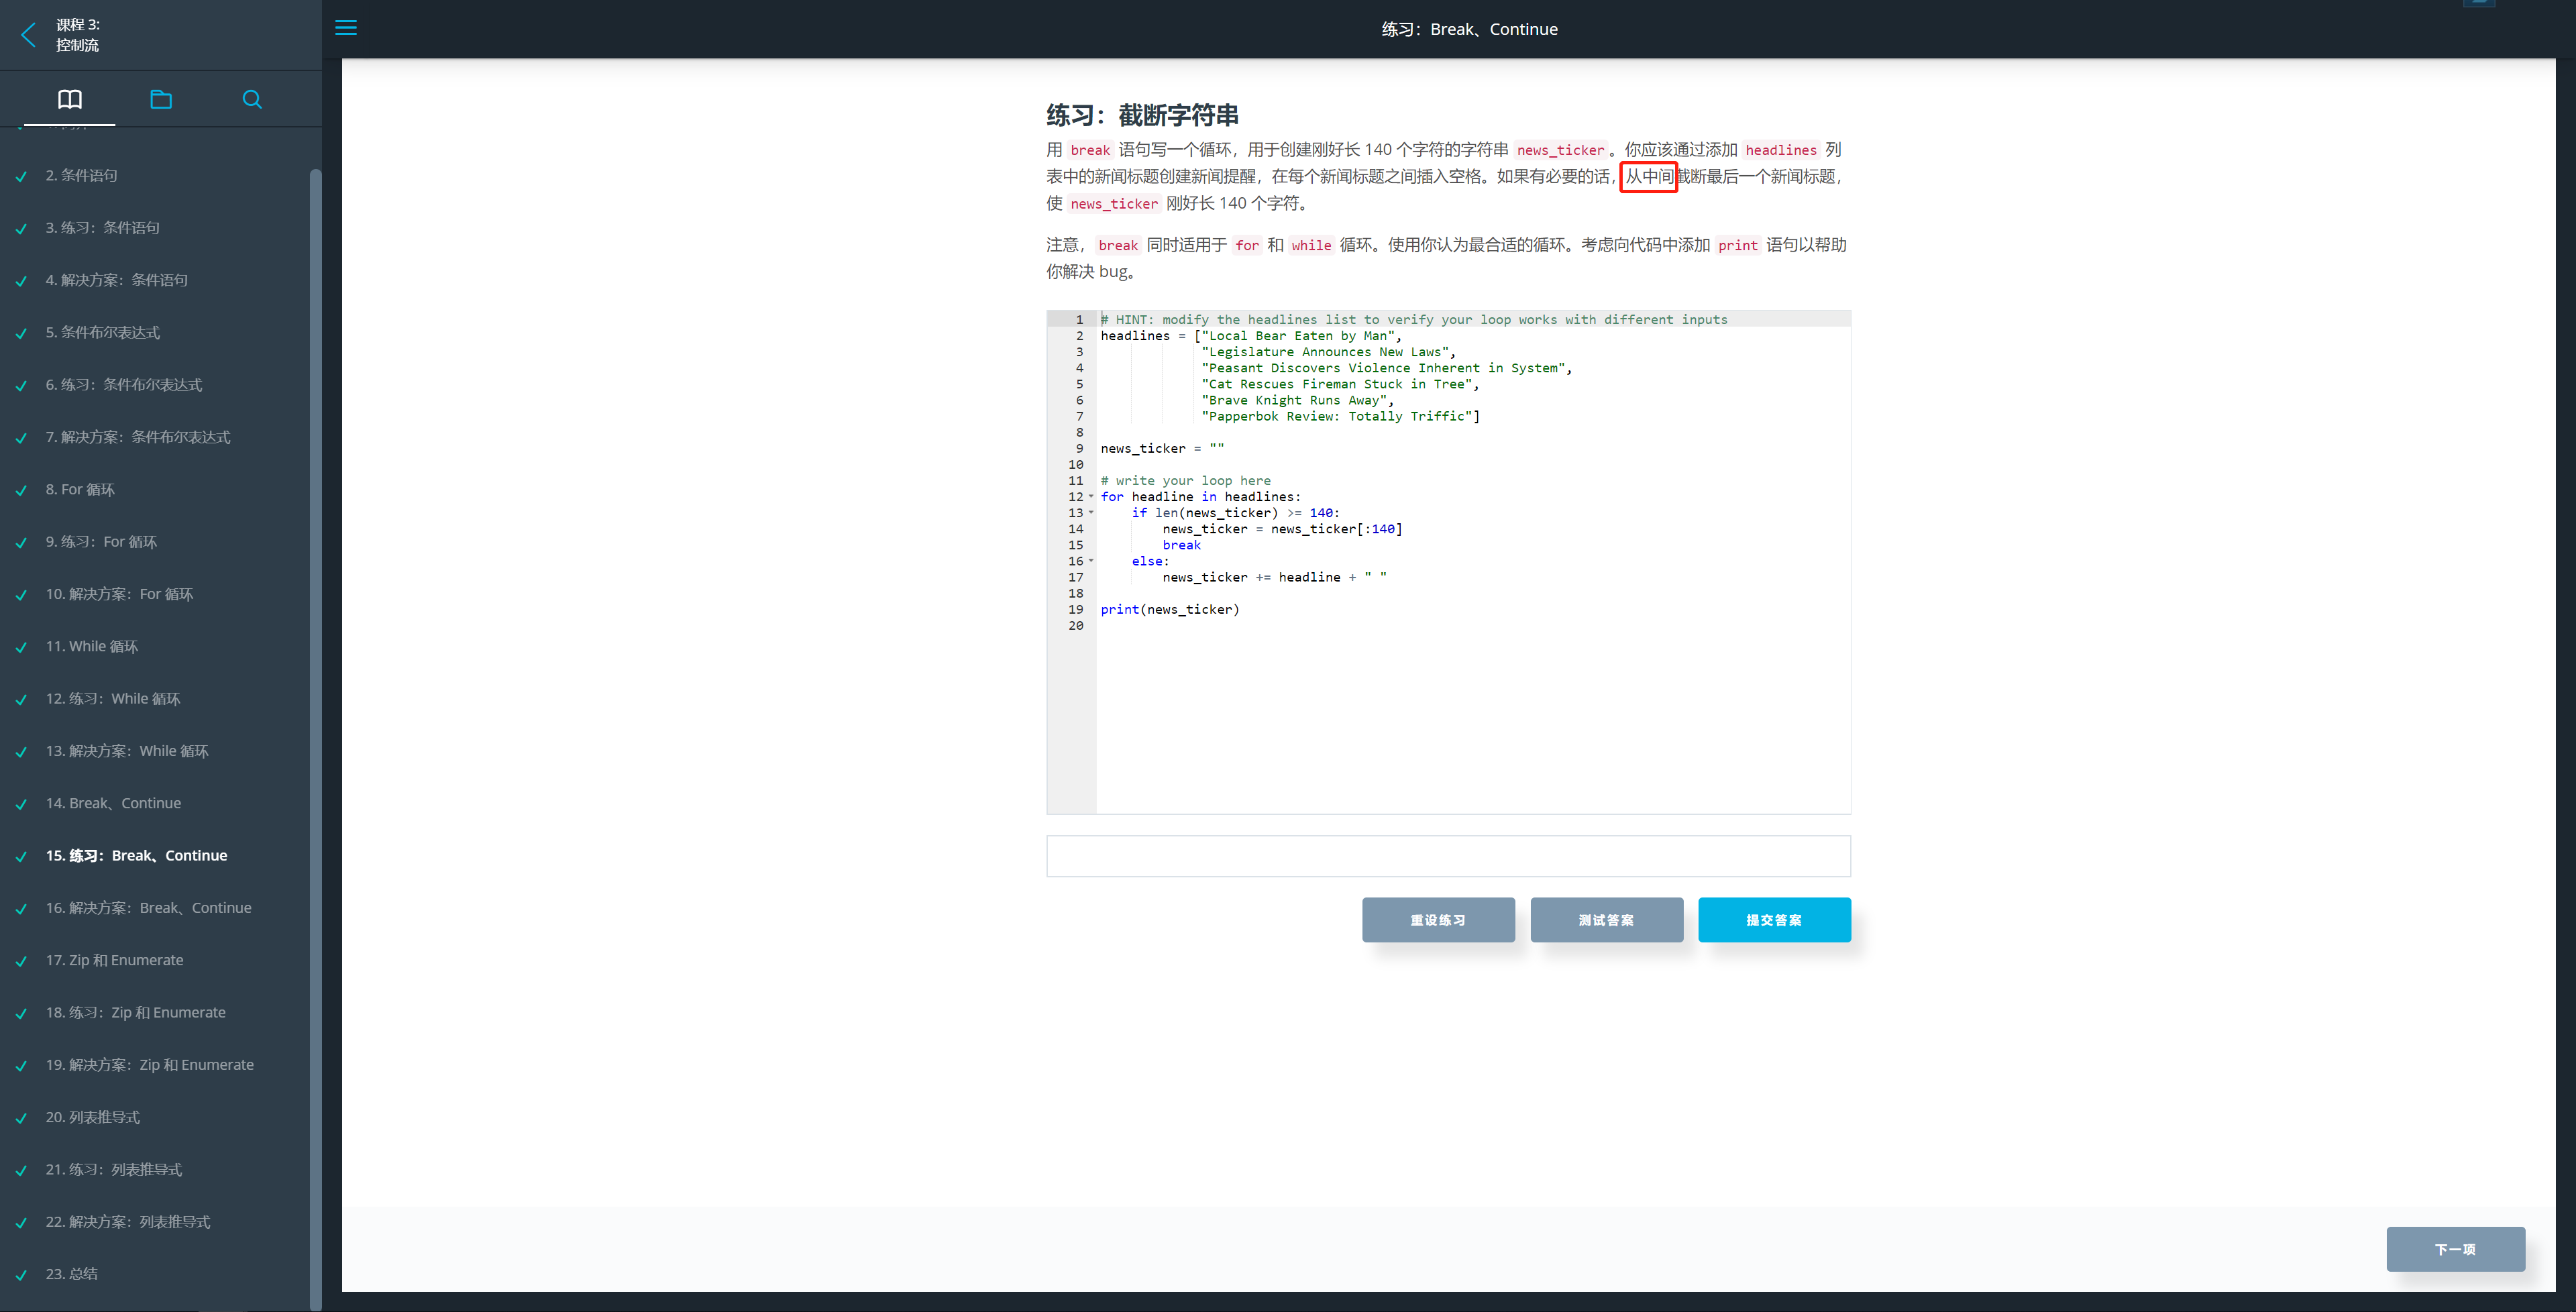Click the folder icon in the sidebar
The height and width of the screenshot is (1312, 2576).
tap(161, 99)
